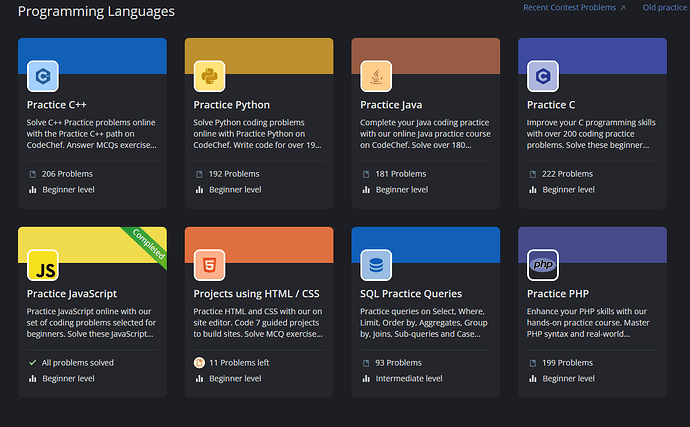This screenshot has height=427, width=690.
Task: Click the problems icon beside 181 Problems
Action: [x=366, y=174]
